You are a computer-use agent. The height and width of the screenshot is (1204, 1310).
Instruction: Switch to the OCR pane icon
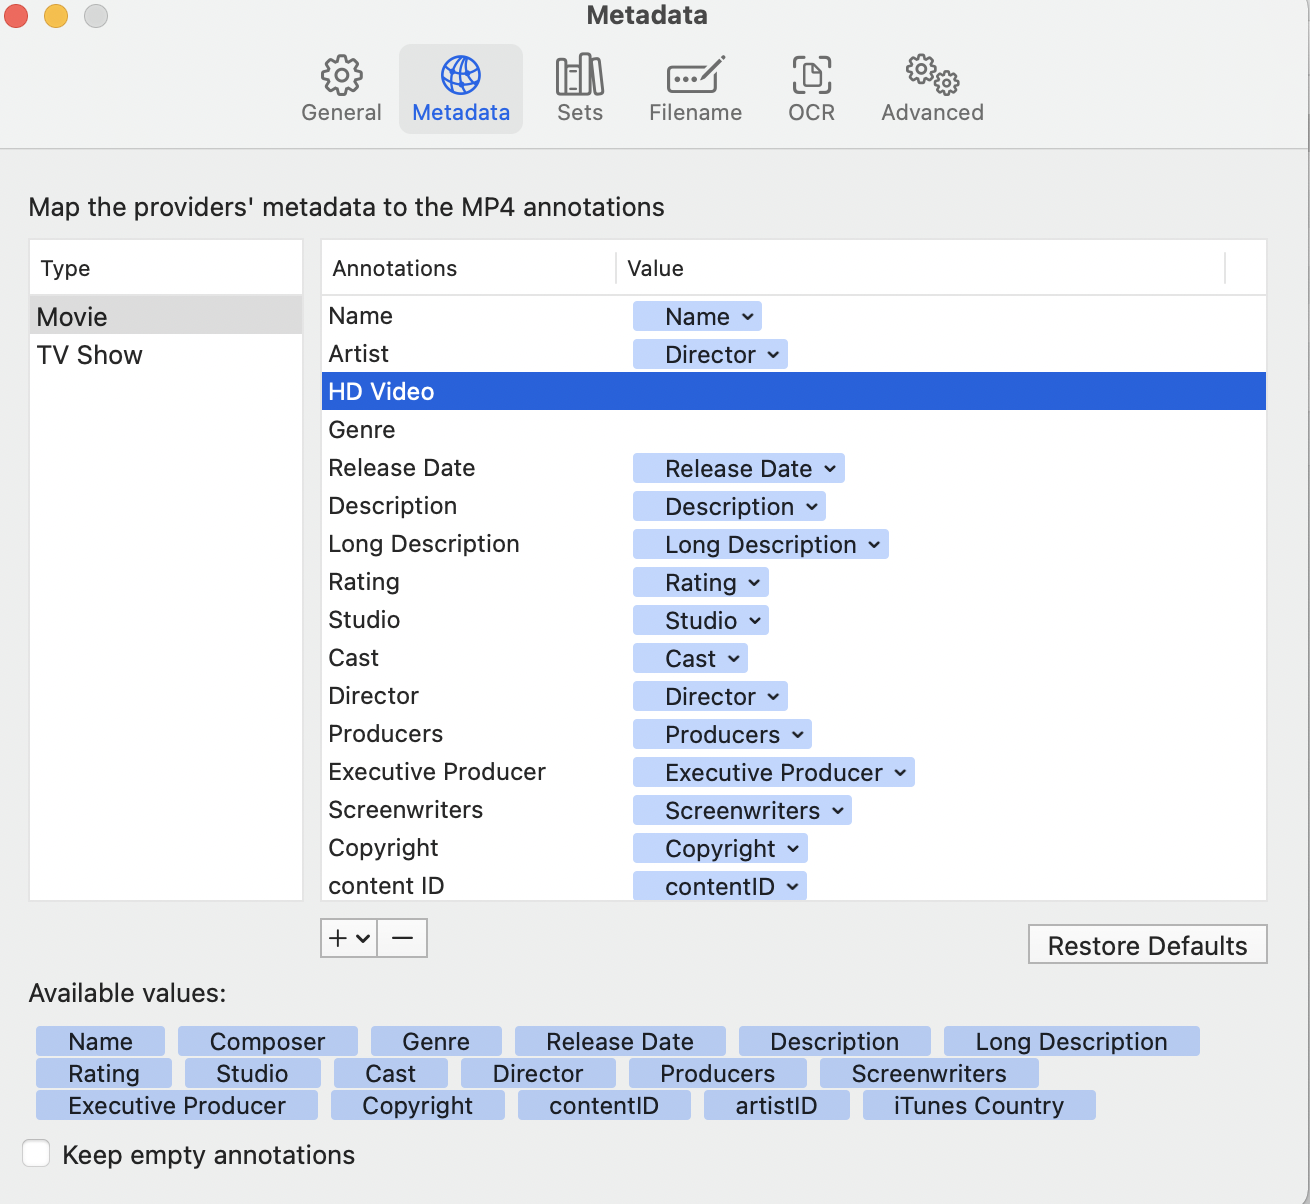tap(811, 75)
